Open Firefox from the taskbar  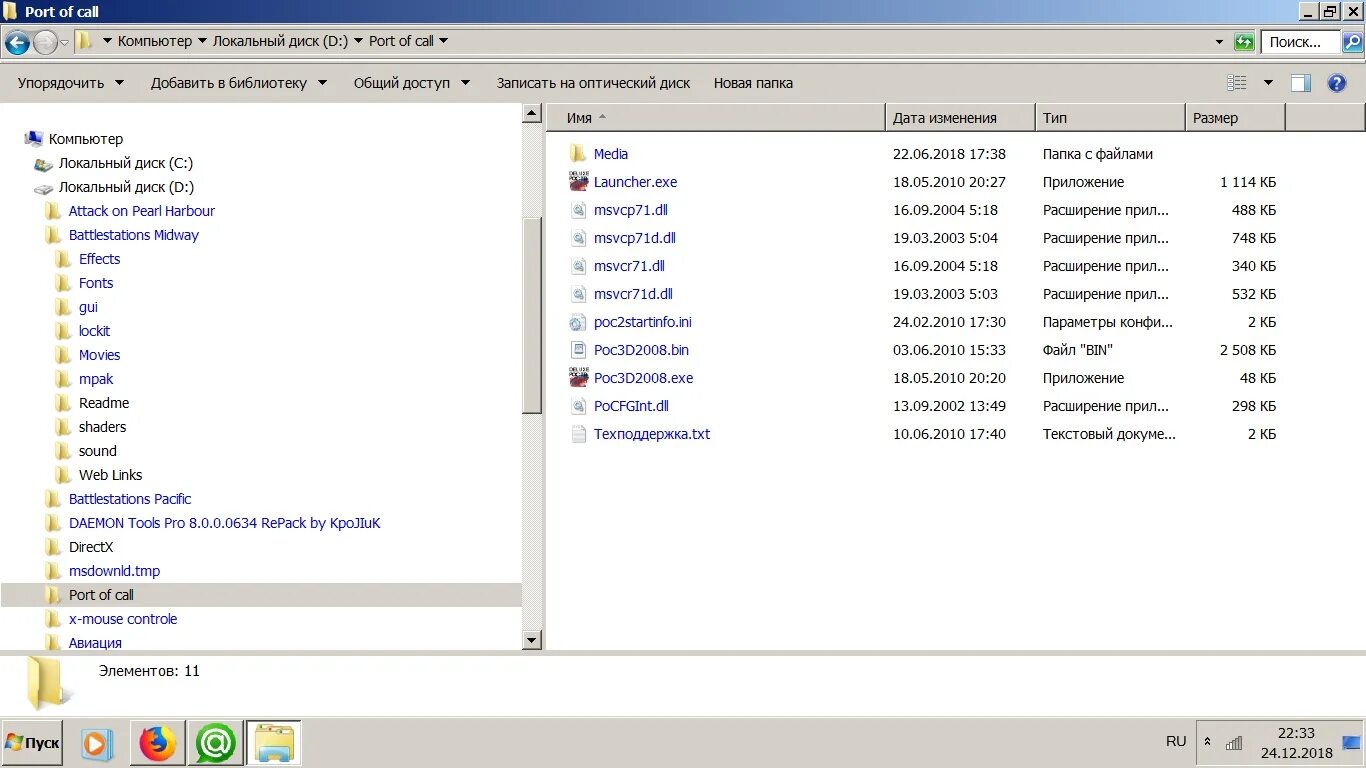click(157, 743)
